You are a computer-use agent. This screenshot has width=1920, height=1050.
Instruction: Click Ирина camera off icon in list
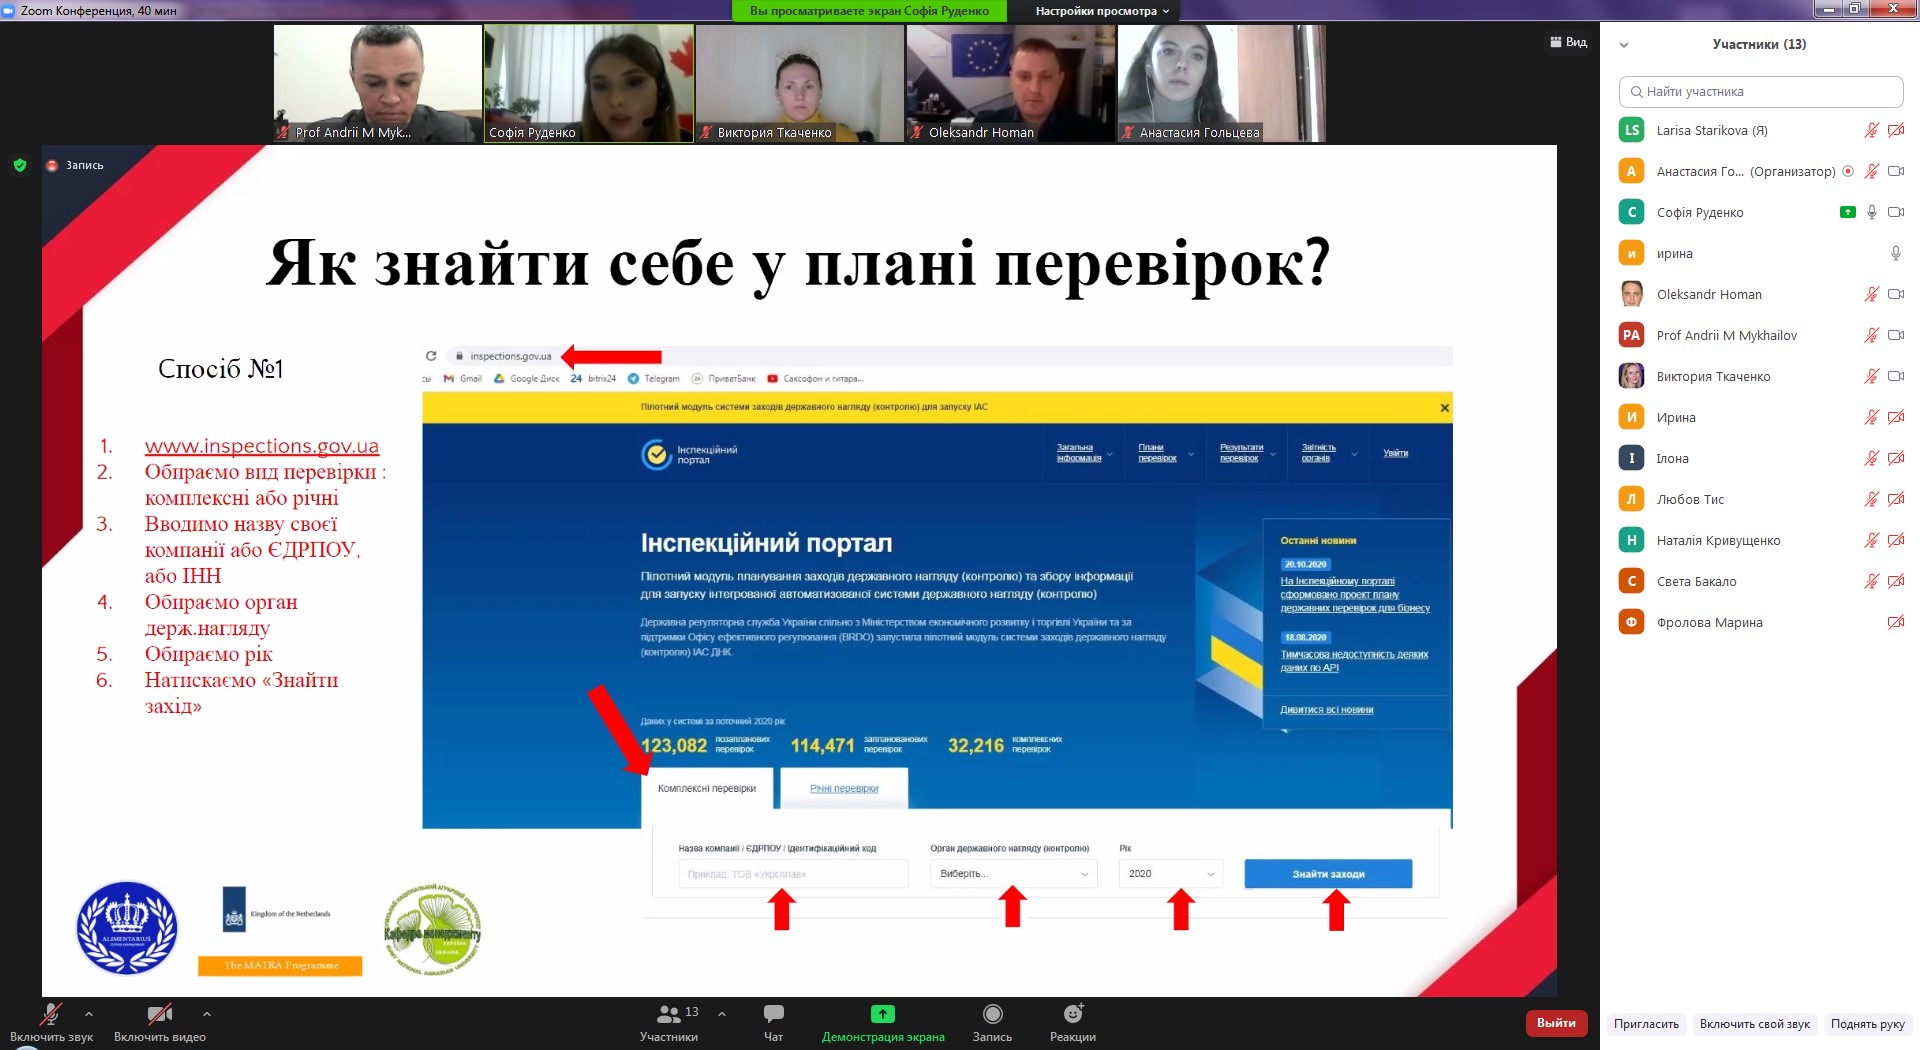pyautogui.click(x=1895, y=417)
